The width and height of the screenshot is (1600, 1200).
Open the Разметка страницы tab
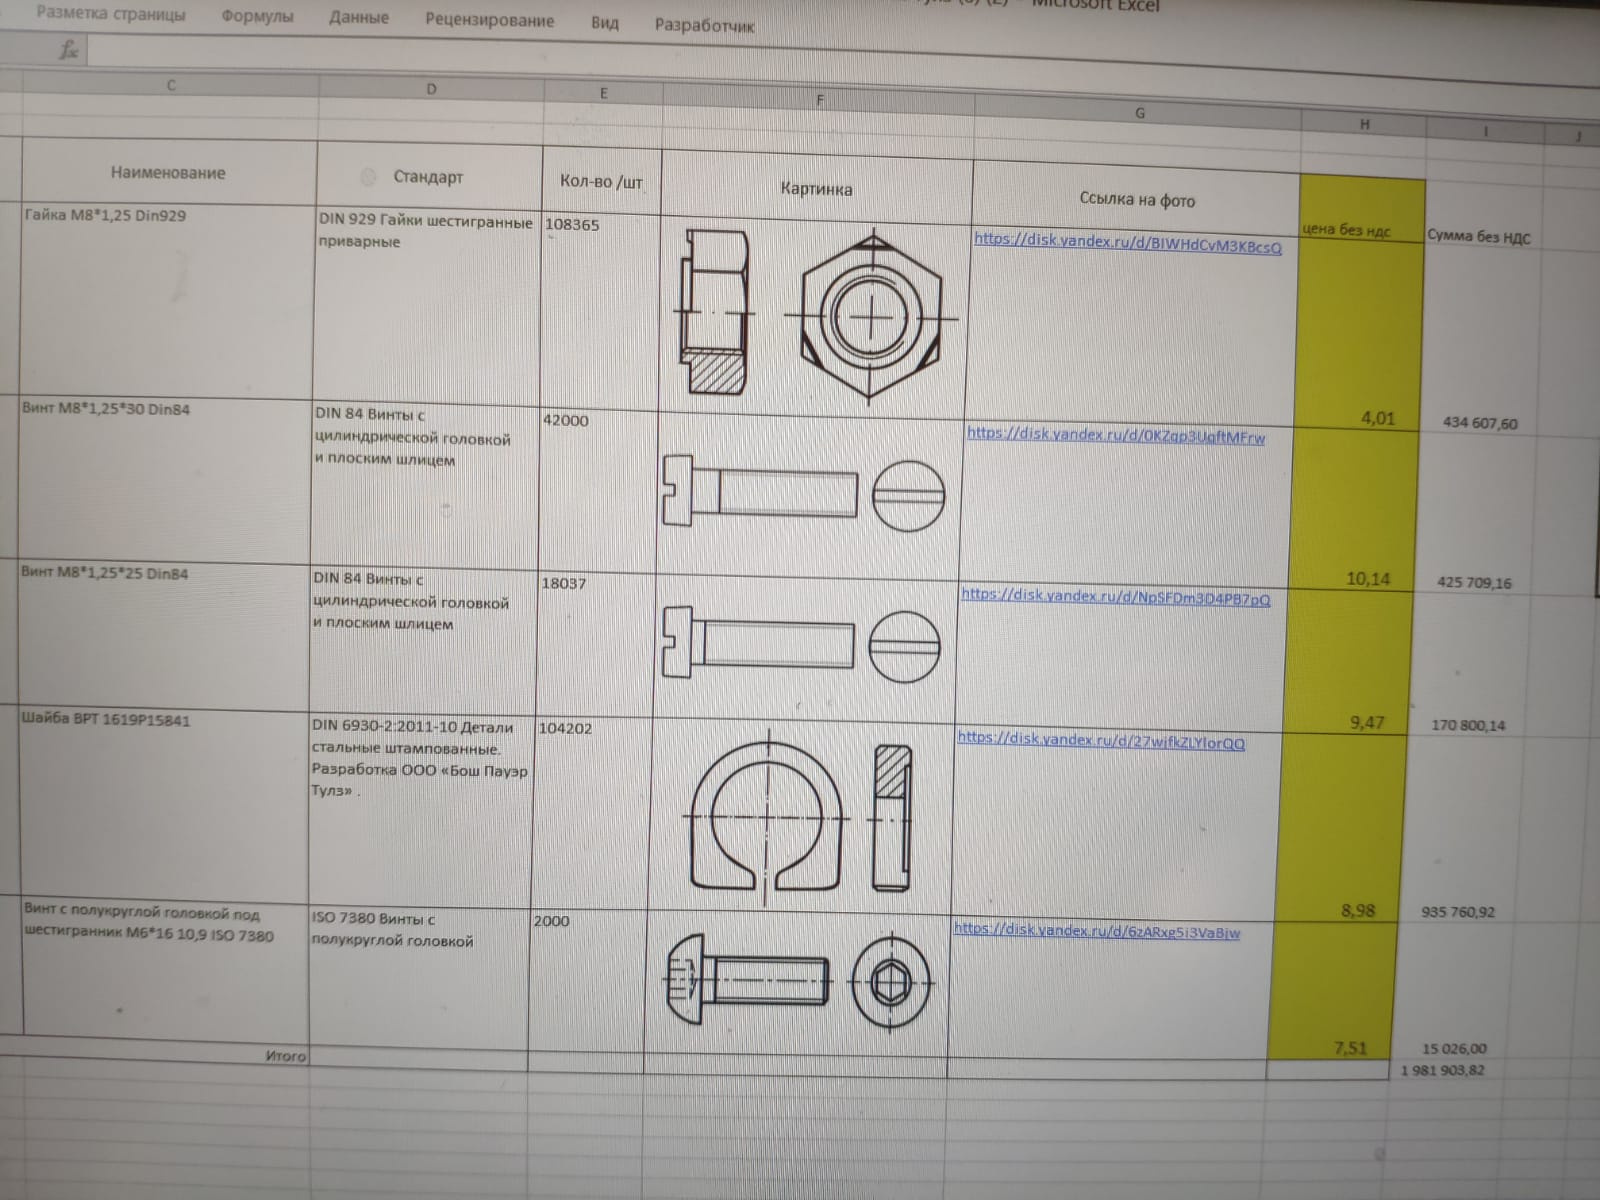pyautogui.click(x=110, y=15)
